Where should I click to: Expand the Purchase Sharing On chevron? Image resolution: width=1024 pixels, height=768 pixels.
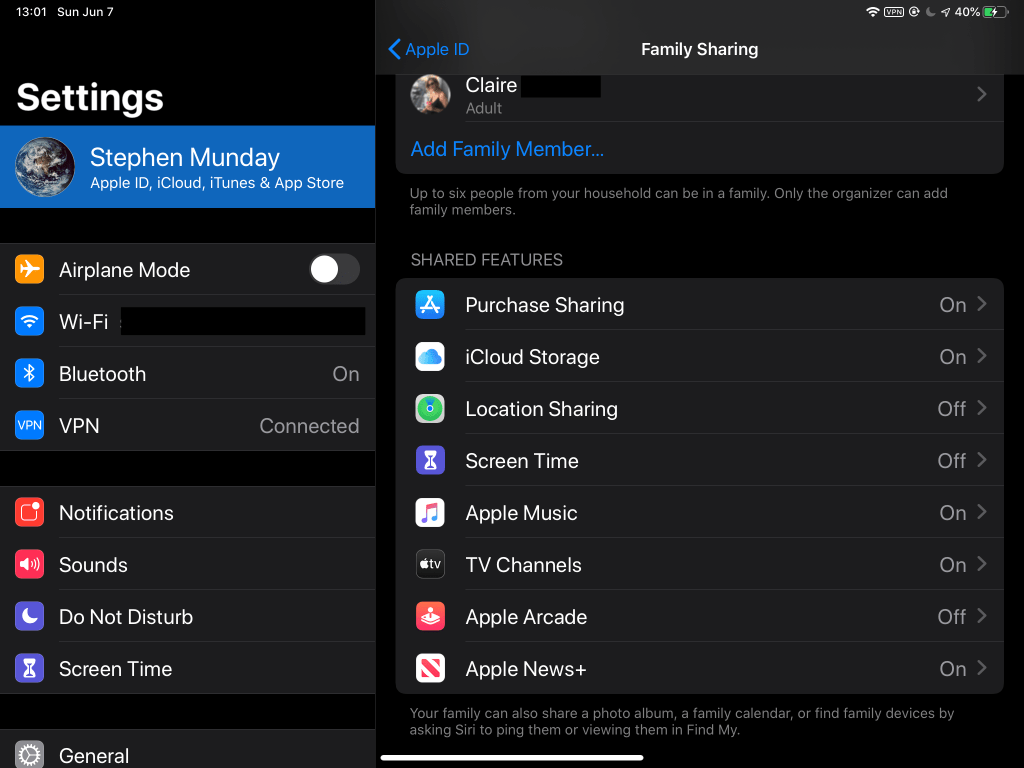(x=982, y=304)
